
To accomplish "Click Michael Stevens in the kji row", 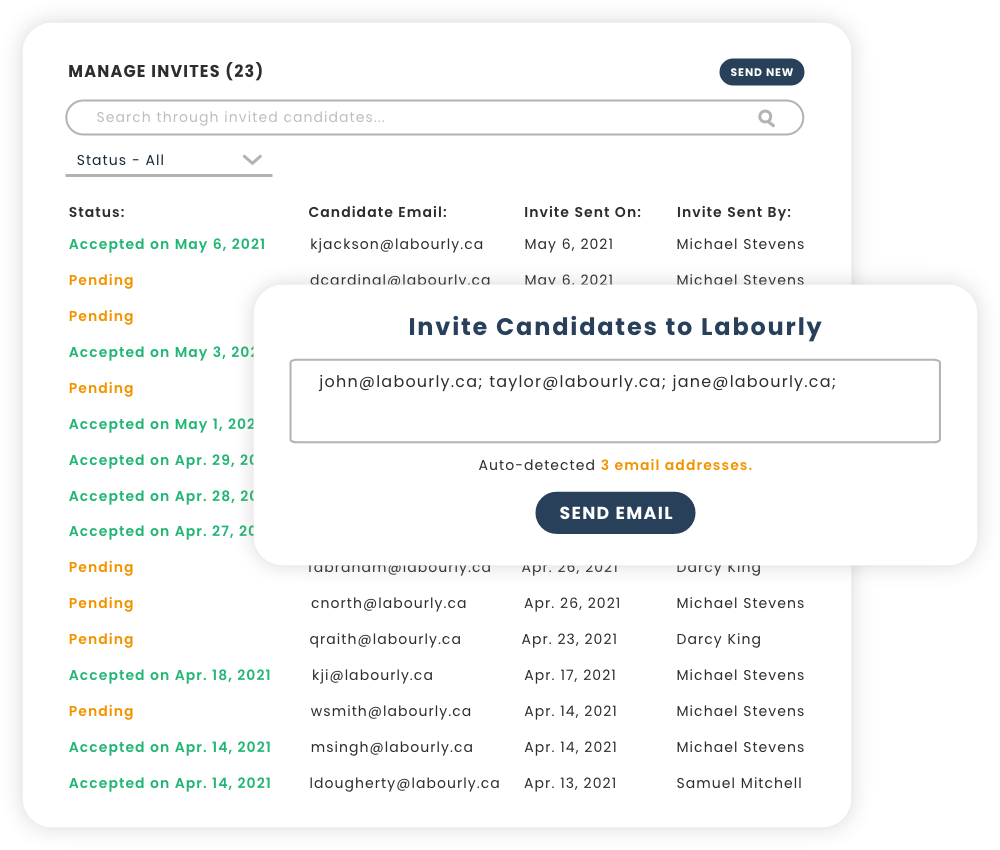I will [x=740, y=675].
